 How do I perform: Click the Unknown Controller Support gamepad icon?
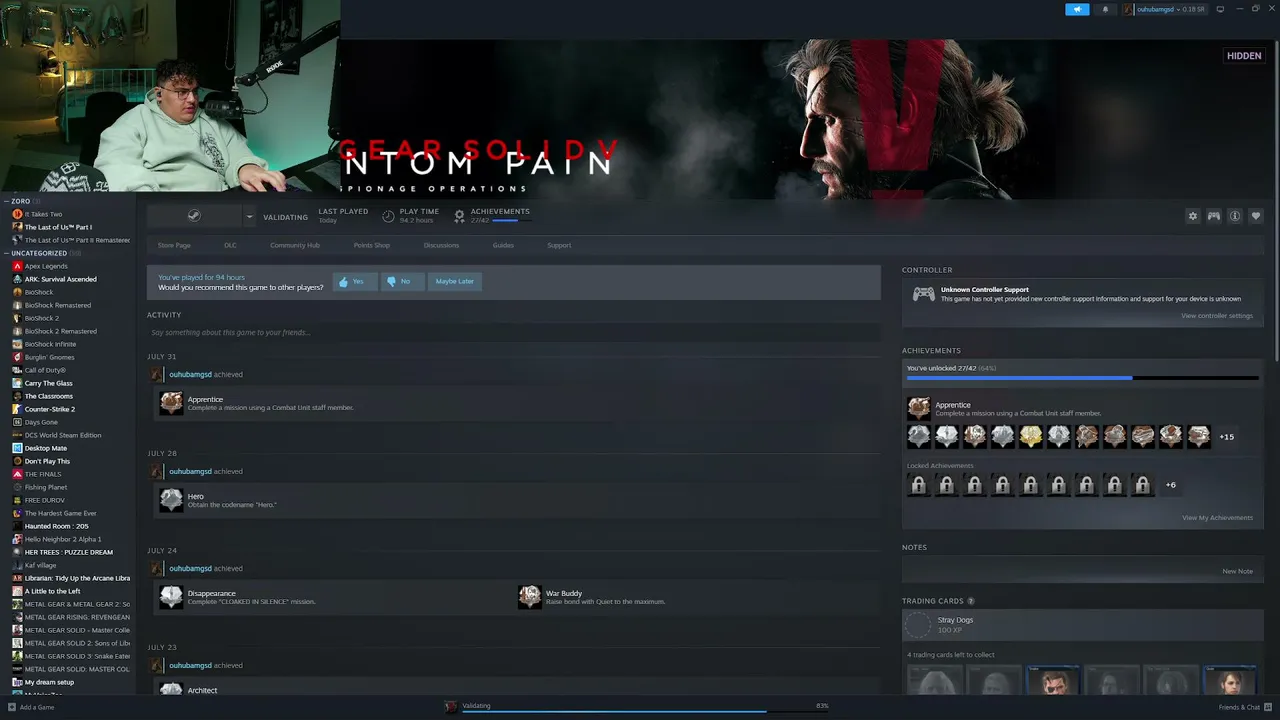924,294
